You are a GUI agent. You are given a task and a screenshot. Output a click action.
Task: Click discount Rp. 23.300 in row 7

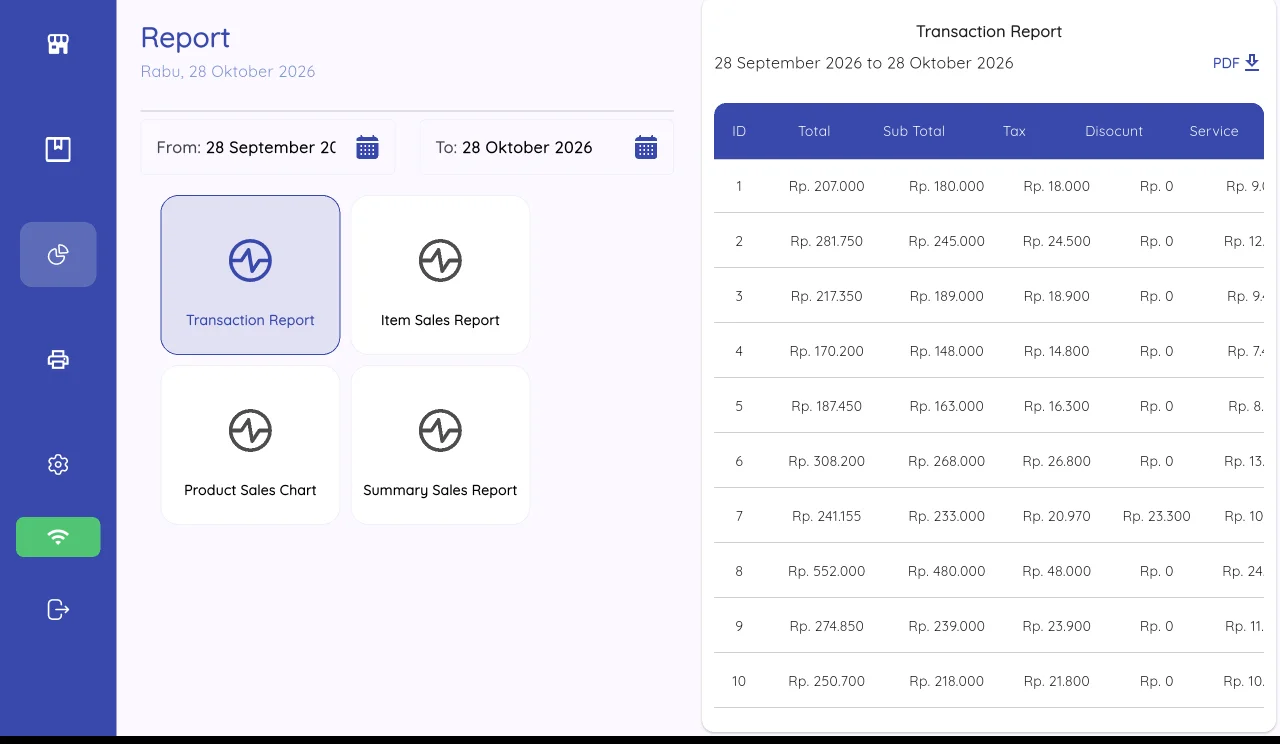pos(1157,516)
